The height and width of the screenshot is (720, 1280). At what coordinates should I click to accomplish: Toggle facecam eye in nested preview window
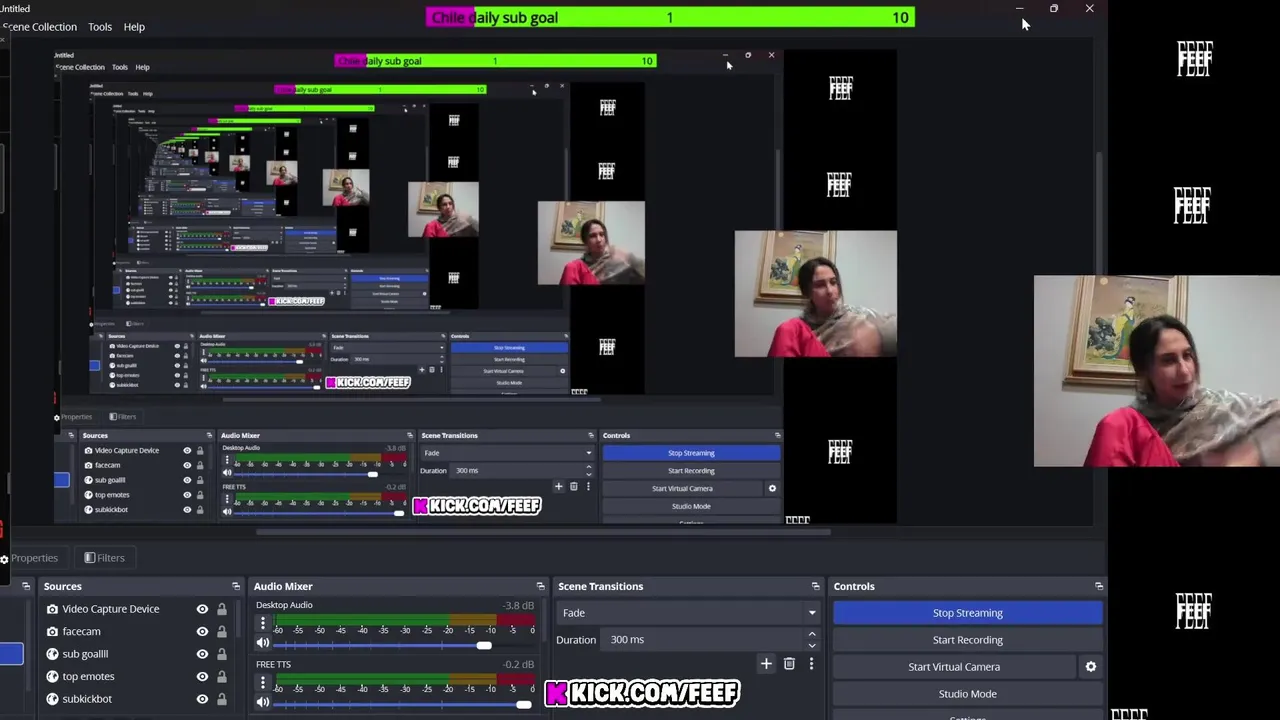coord(187,465)
